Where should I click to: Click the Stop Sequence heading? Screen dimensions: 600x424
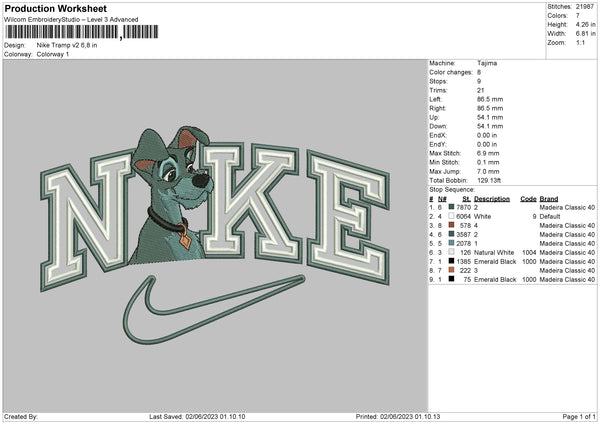(x=452, y=190)
